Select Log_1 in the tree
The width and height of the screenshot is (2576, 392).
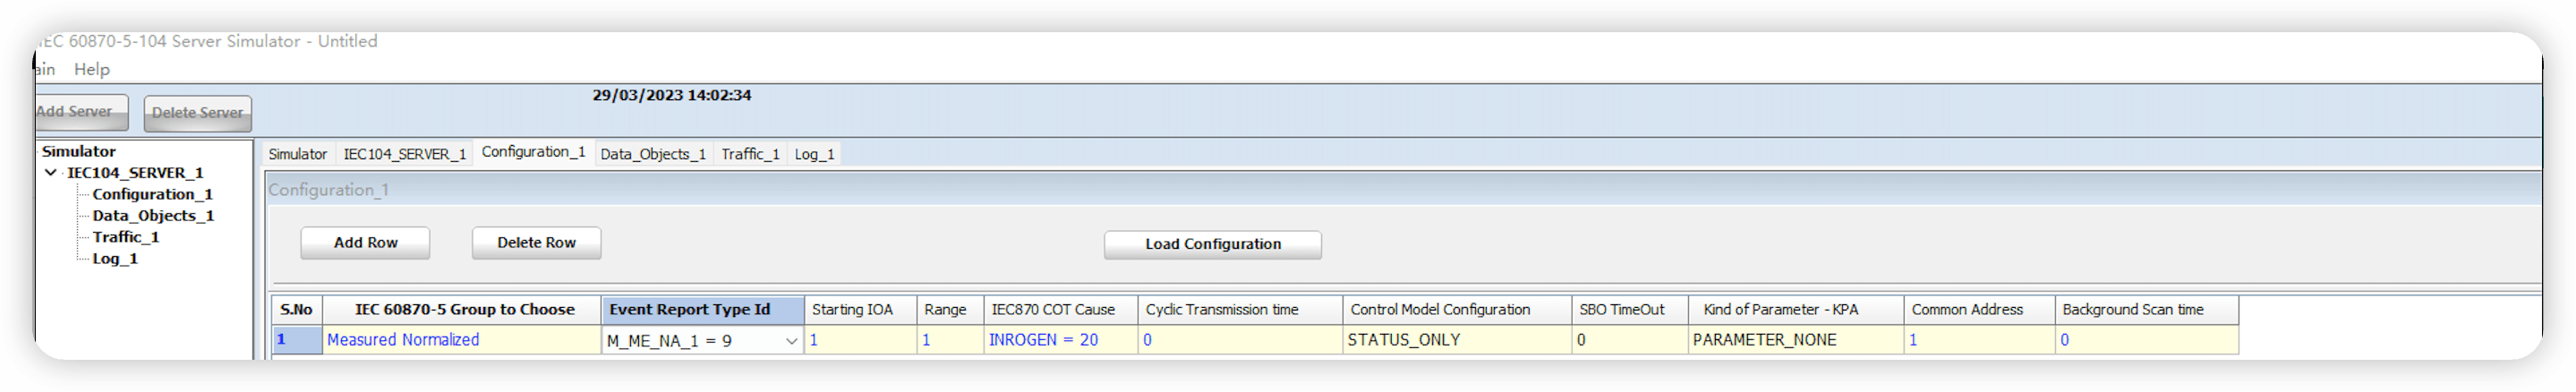click(x=115, y=259)
